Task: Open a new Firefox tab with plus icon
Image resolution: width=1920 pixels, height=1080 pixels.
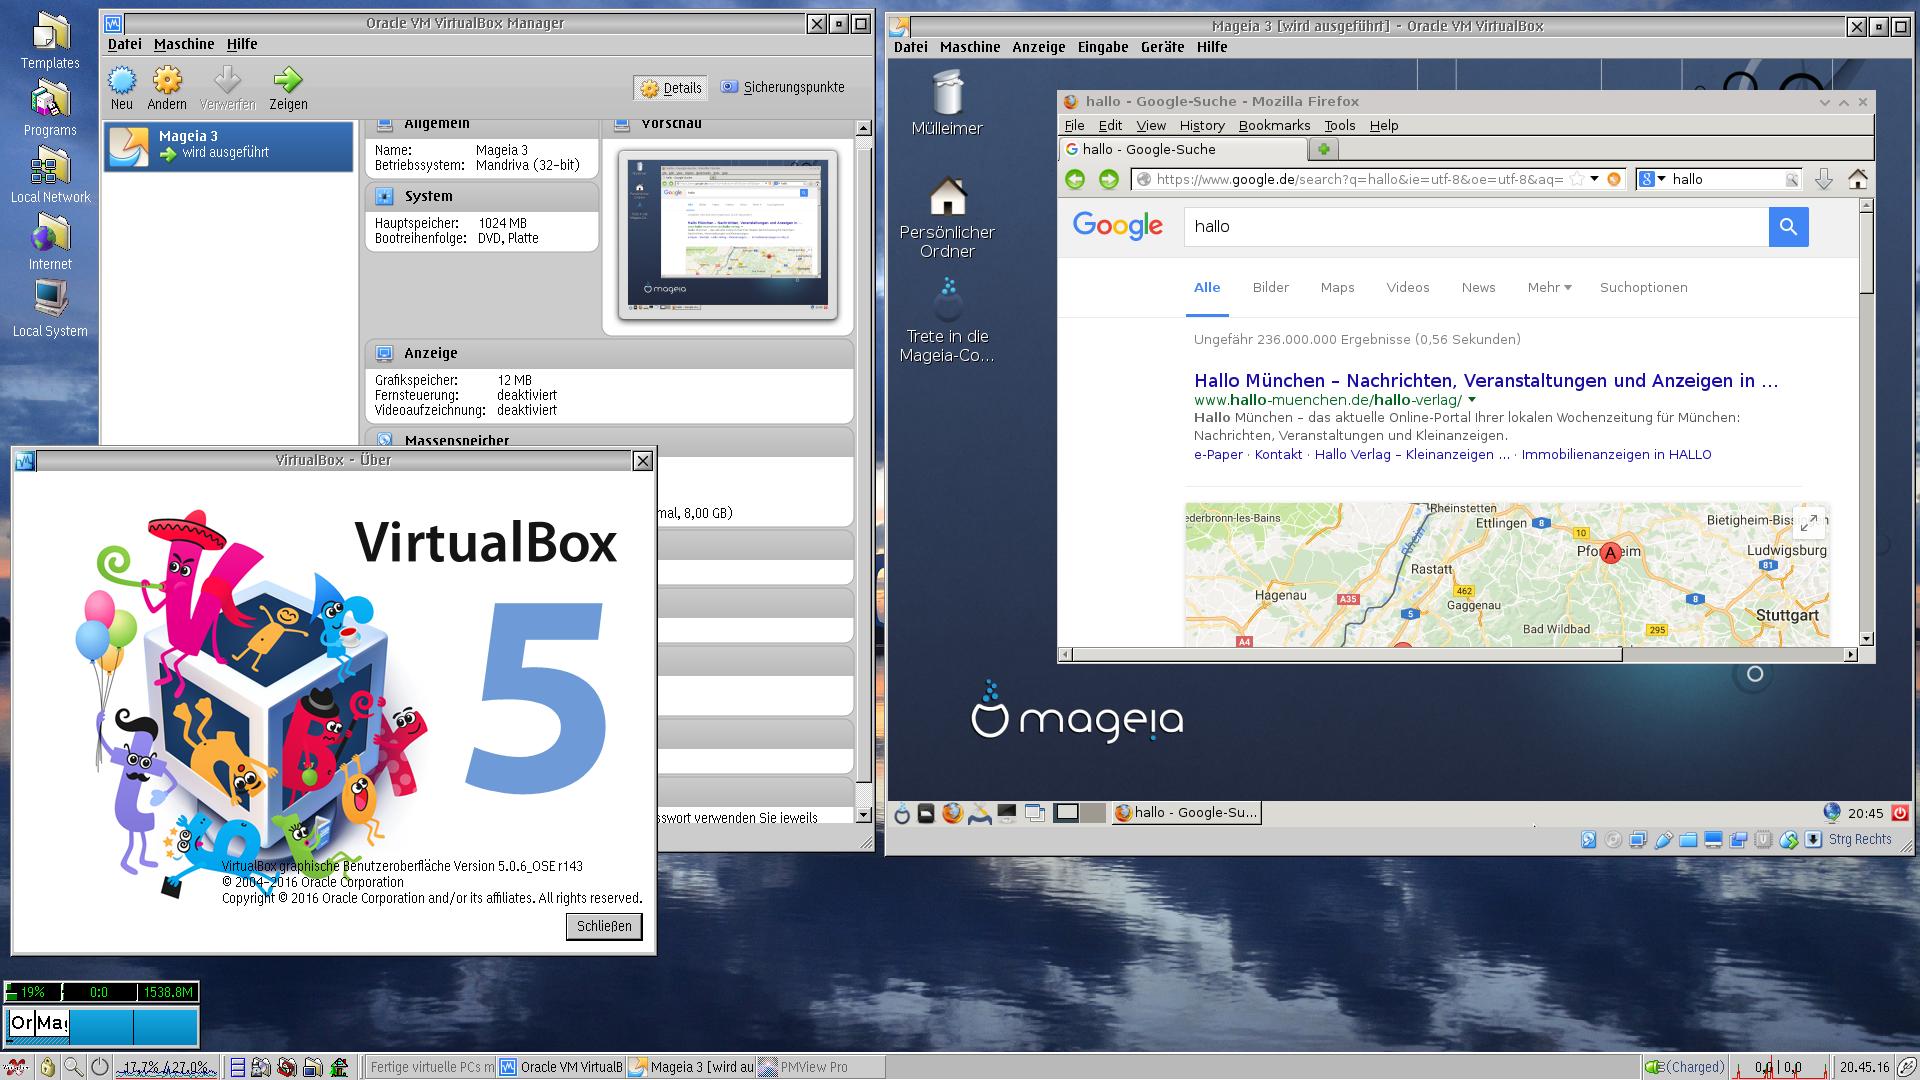Action: [1324, 150]
